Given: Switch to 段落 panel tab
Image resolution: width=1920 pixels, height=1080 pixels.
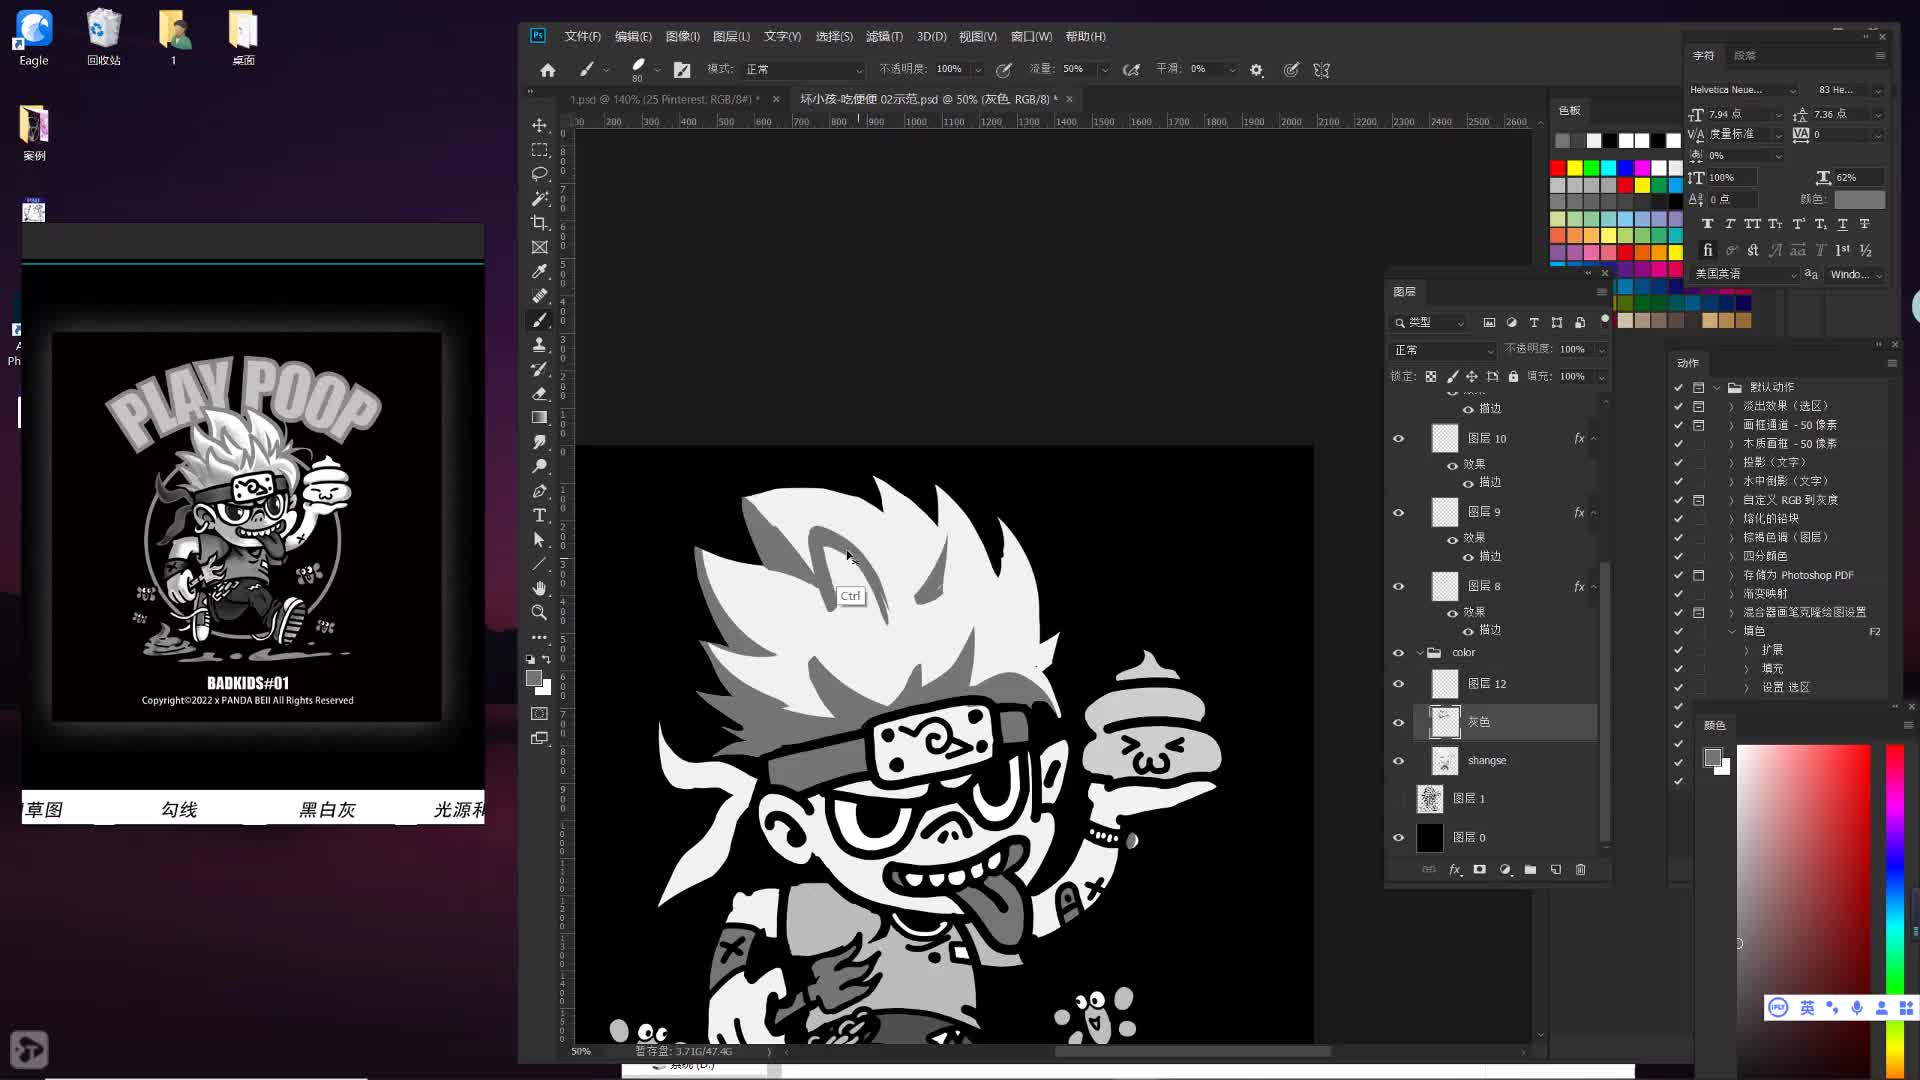Looking at the screenshot, I should (1745, 56).
